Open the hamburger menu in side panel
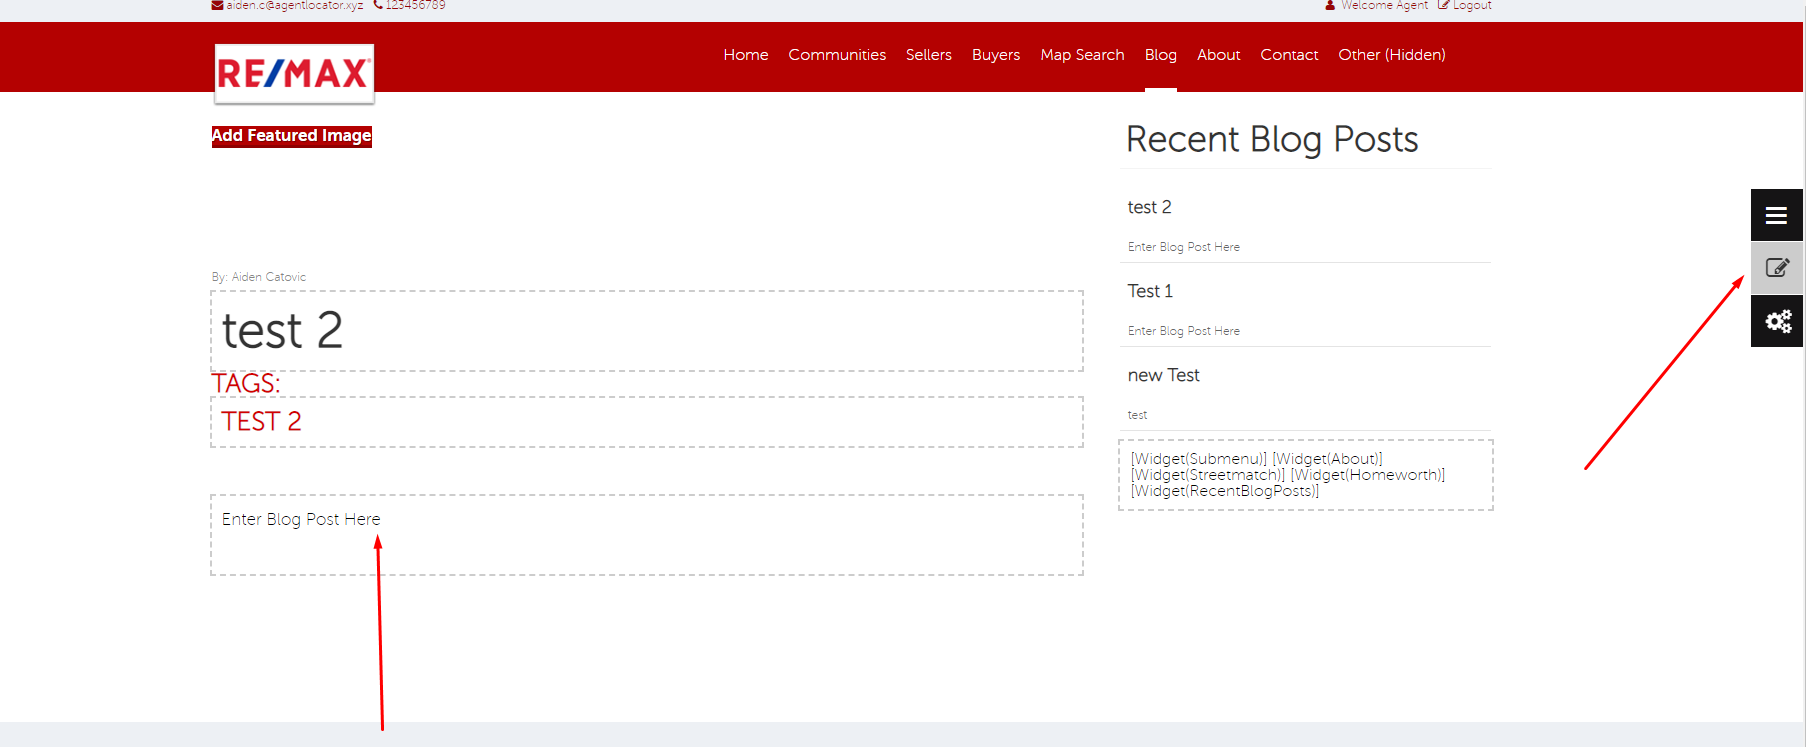This screenshot has width=1806, height=747. tap(1776, 215)
